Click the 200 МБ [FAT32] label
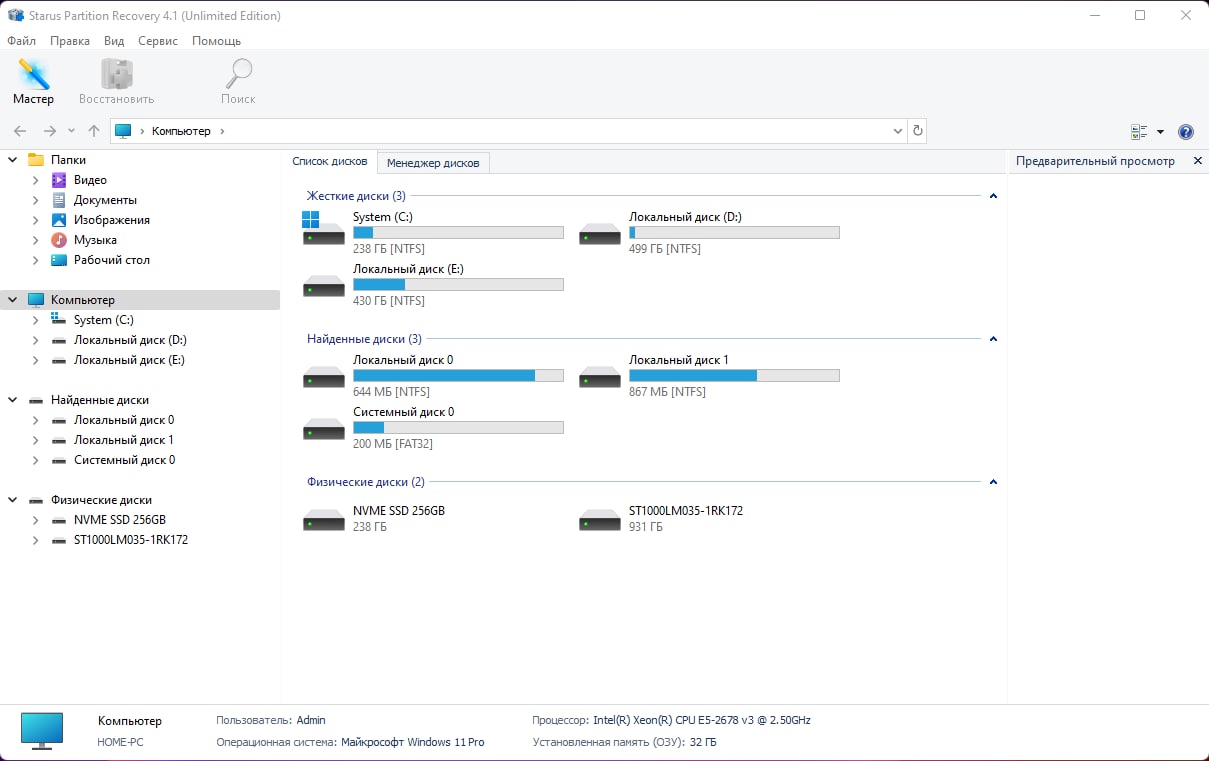This screenshot has width=1209, height=761. 393,444
